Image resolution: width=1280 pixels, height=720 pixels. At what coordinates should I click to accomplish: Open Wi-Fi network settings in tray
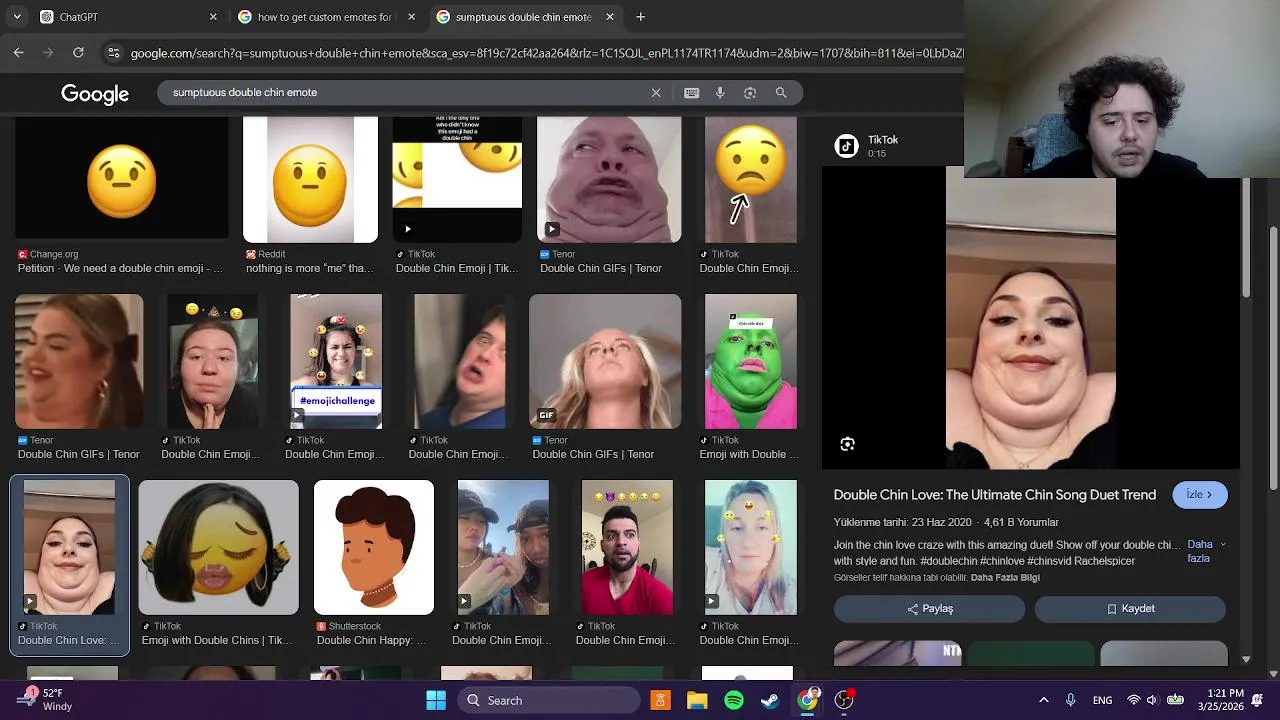coord(1133,700)
